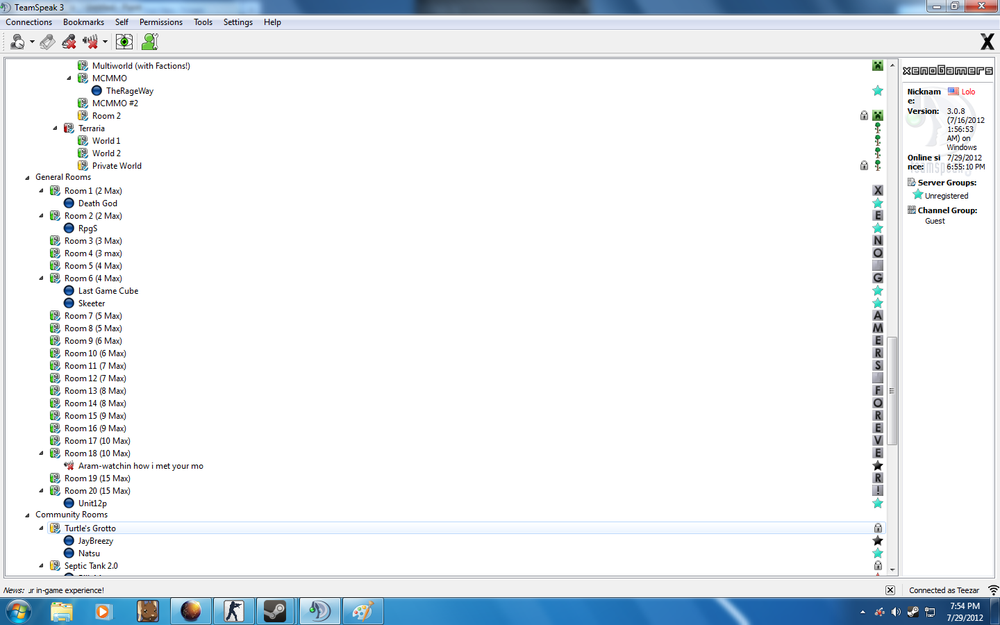Click the Lolo nickname in info panel
The image size is (1000, 625).
coord(968,92)
